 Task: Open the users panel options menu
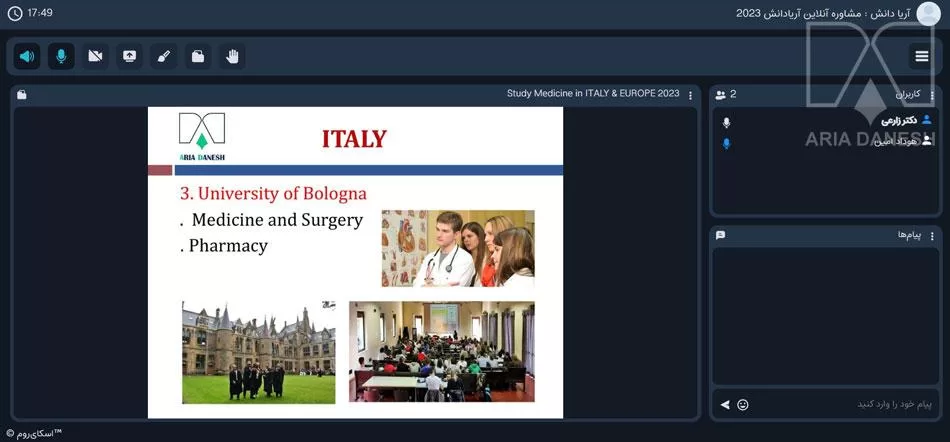tap(932, 95)
